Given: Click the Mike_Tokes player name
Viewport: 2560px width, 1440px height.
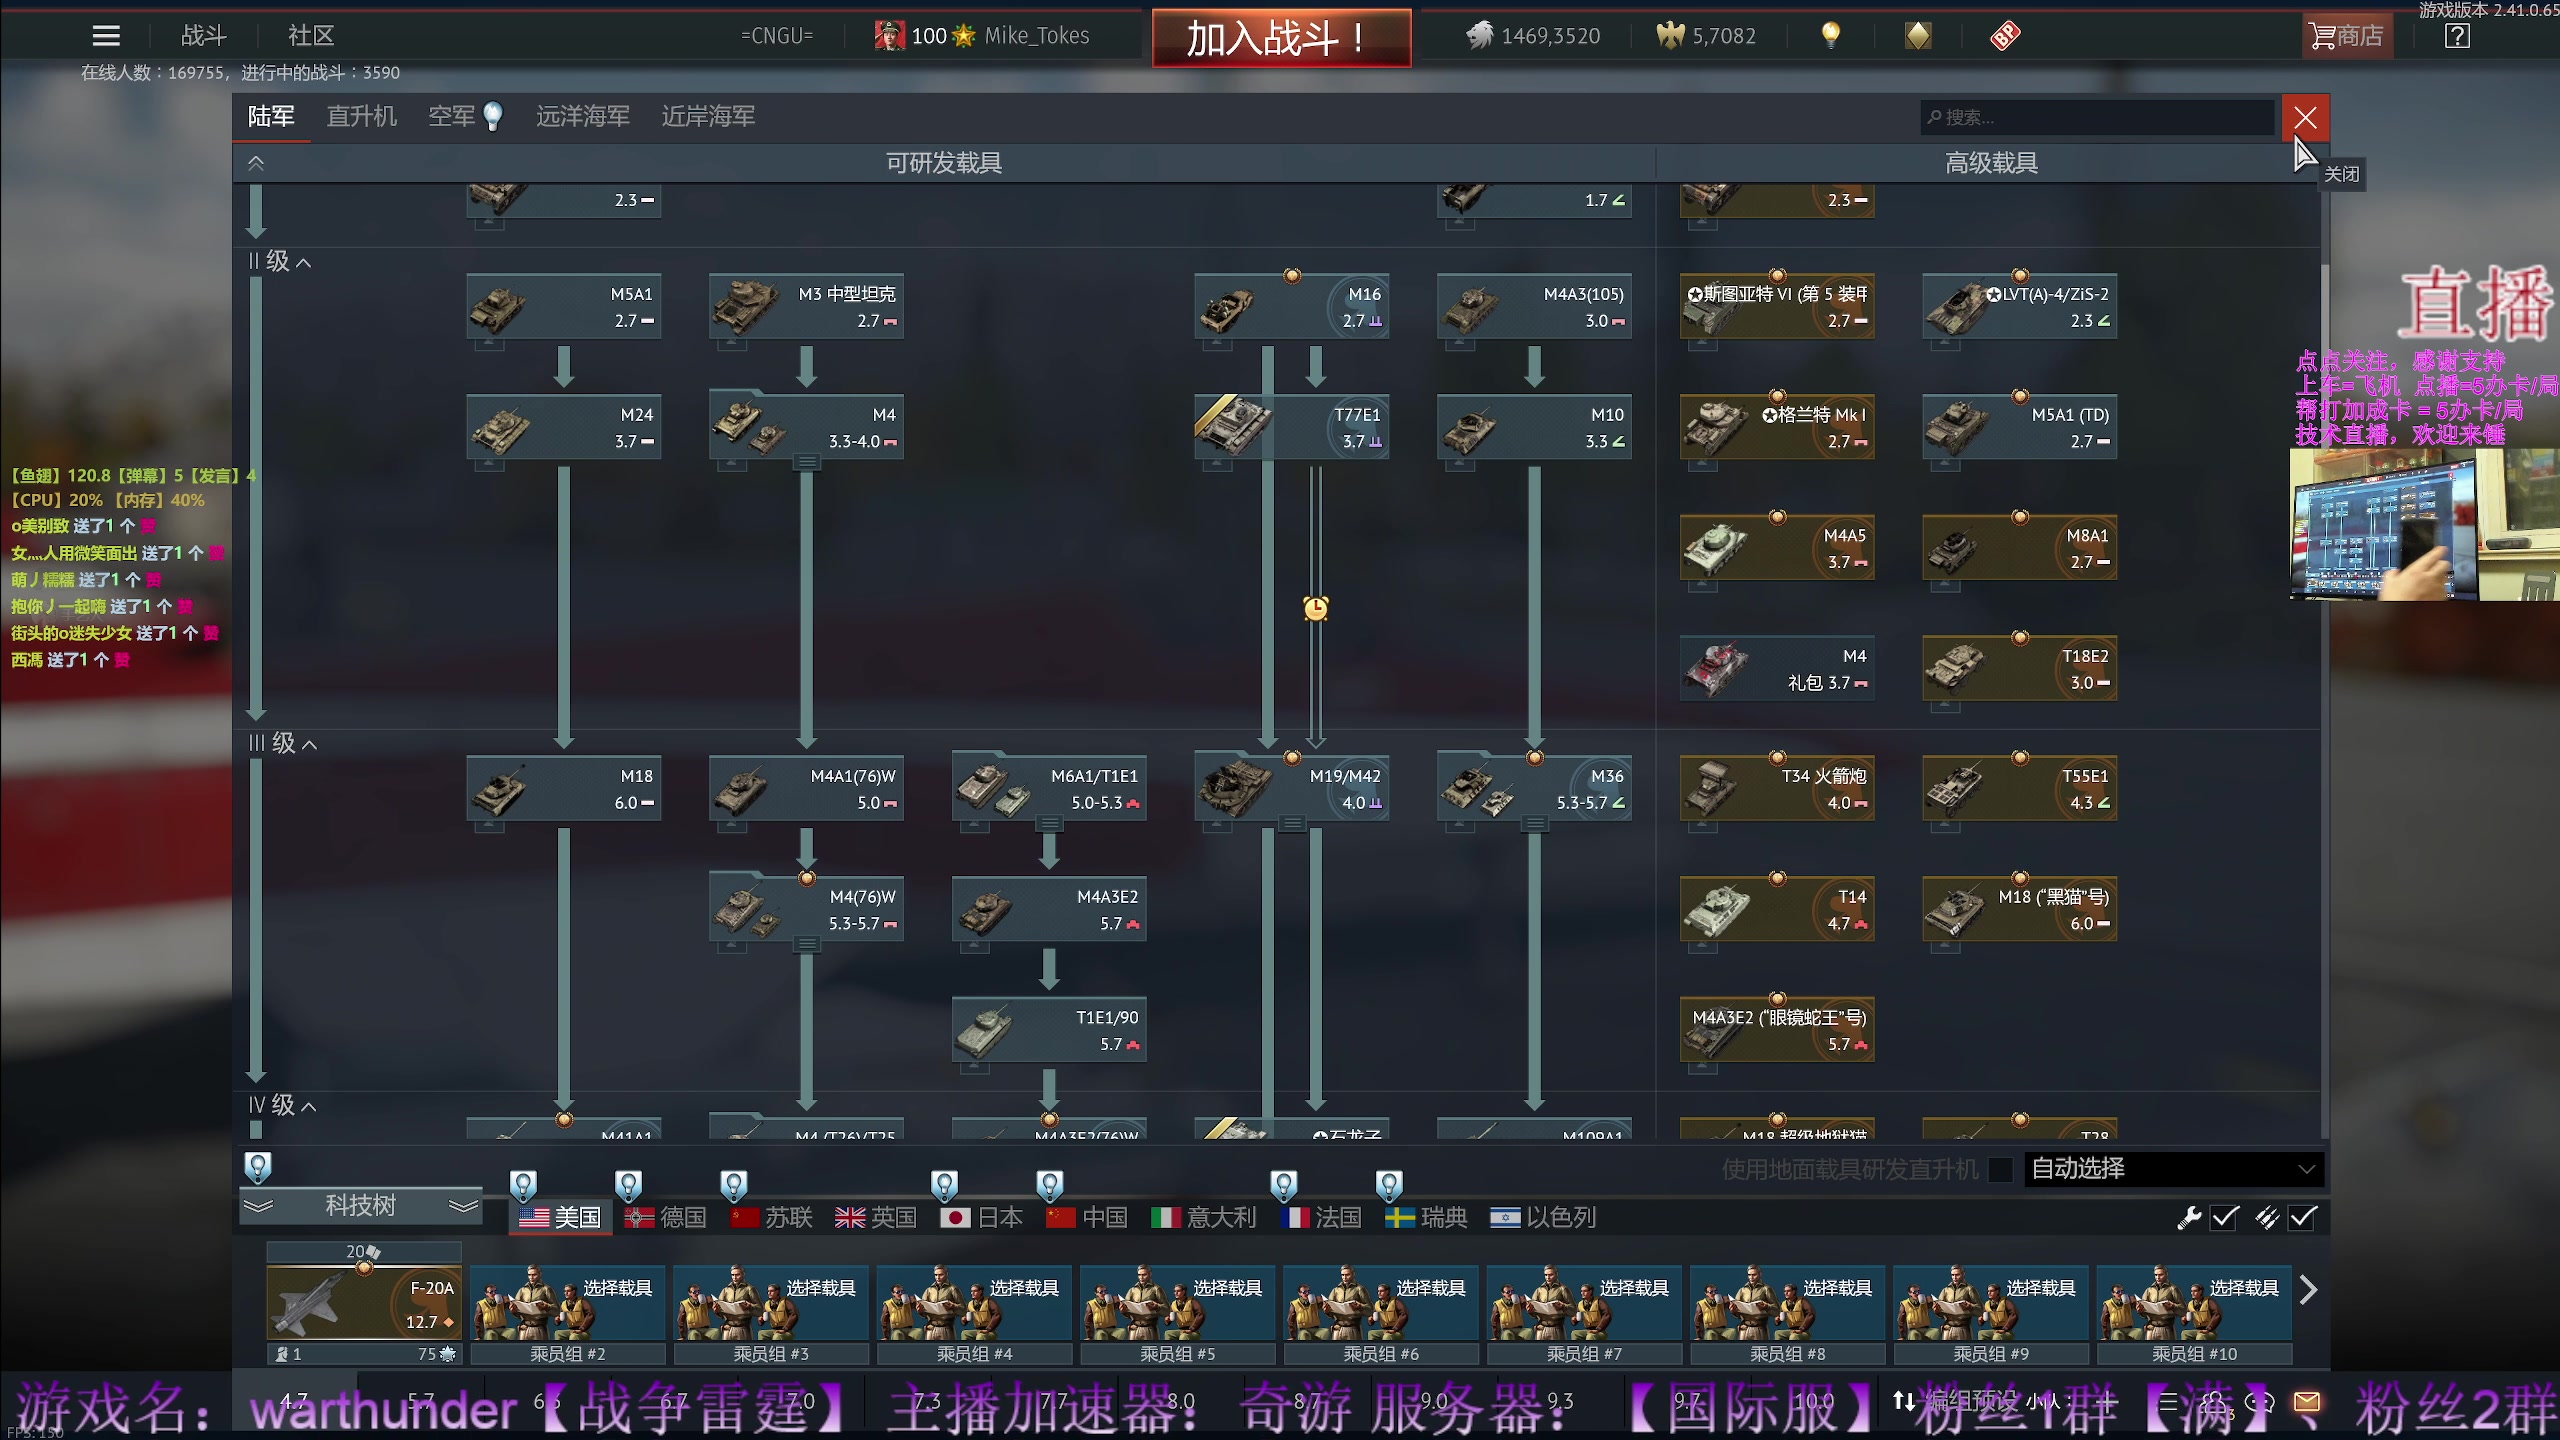Looking at the screenshot, I should coord(1037,36).
